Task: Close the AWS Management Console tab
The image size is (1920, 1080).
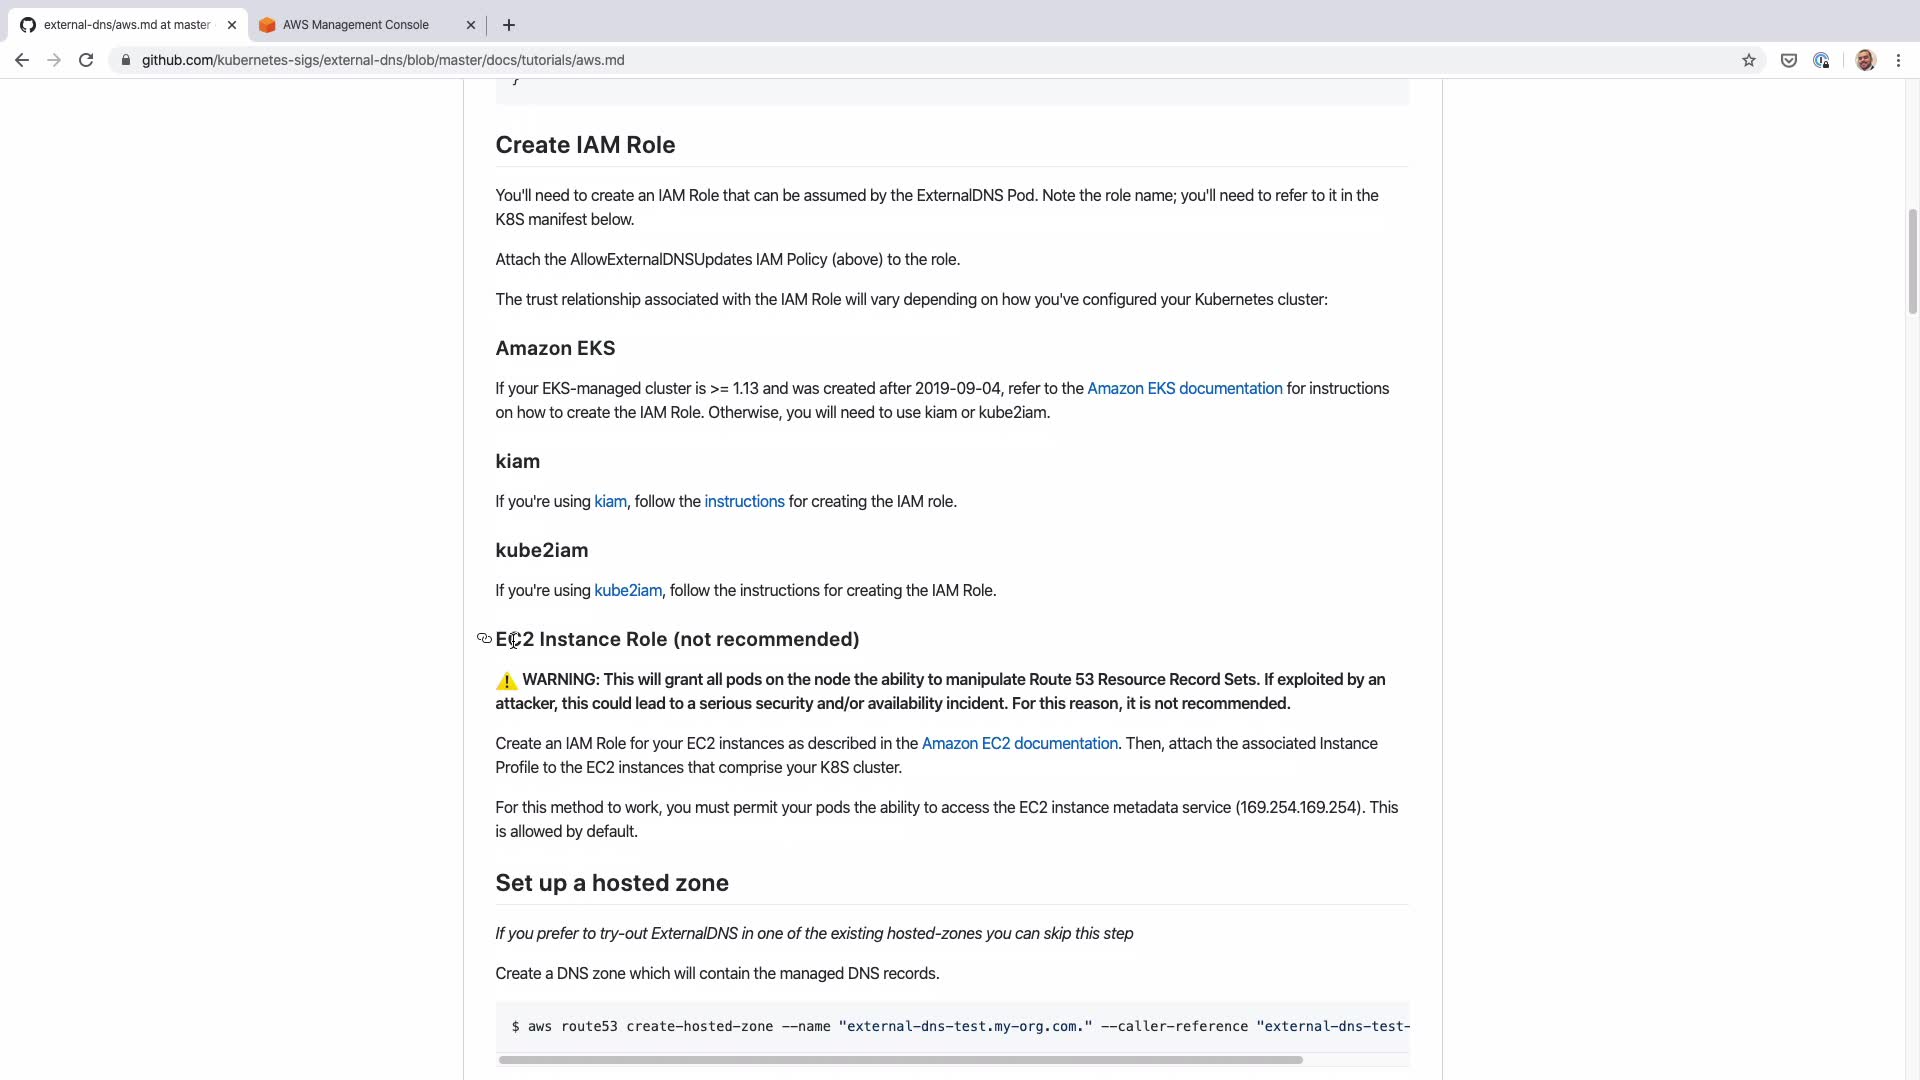Action: pyautogui.click(x=471, y=25)
